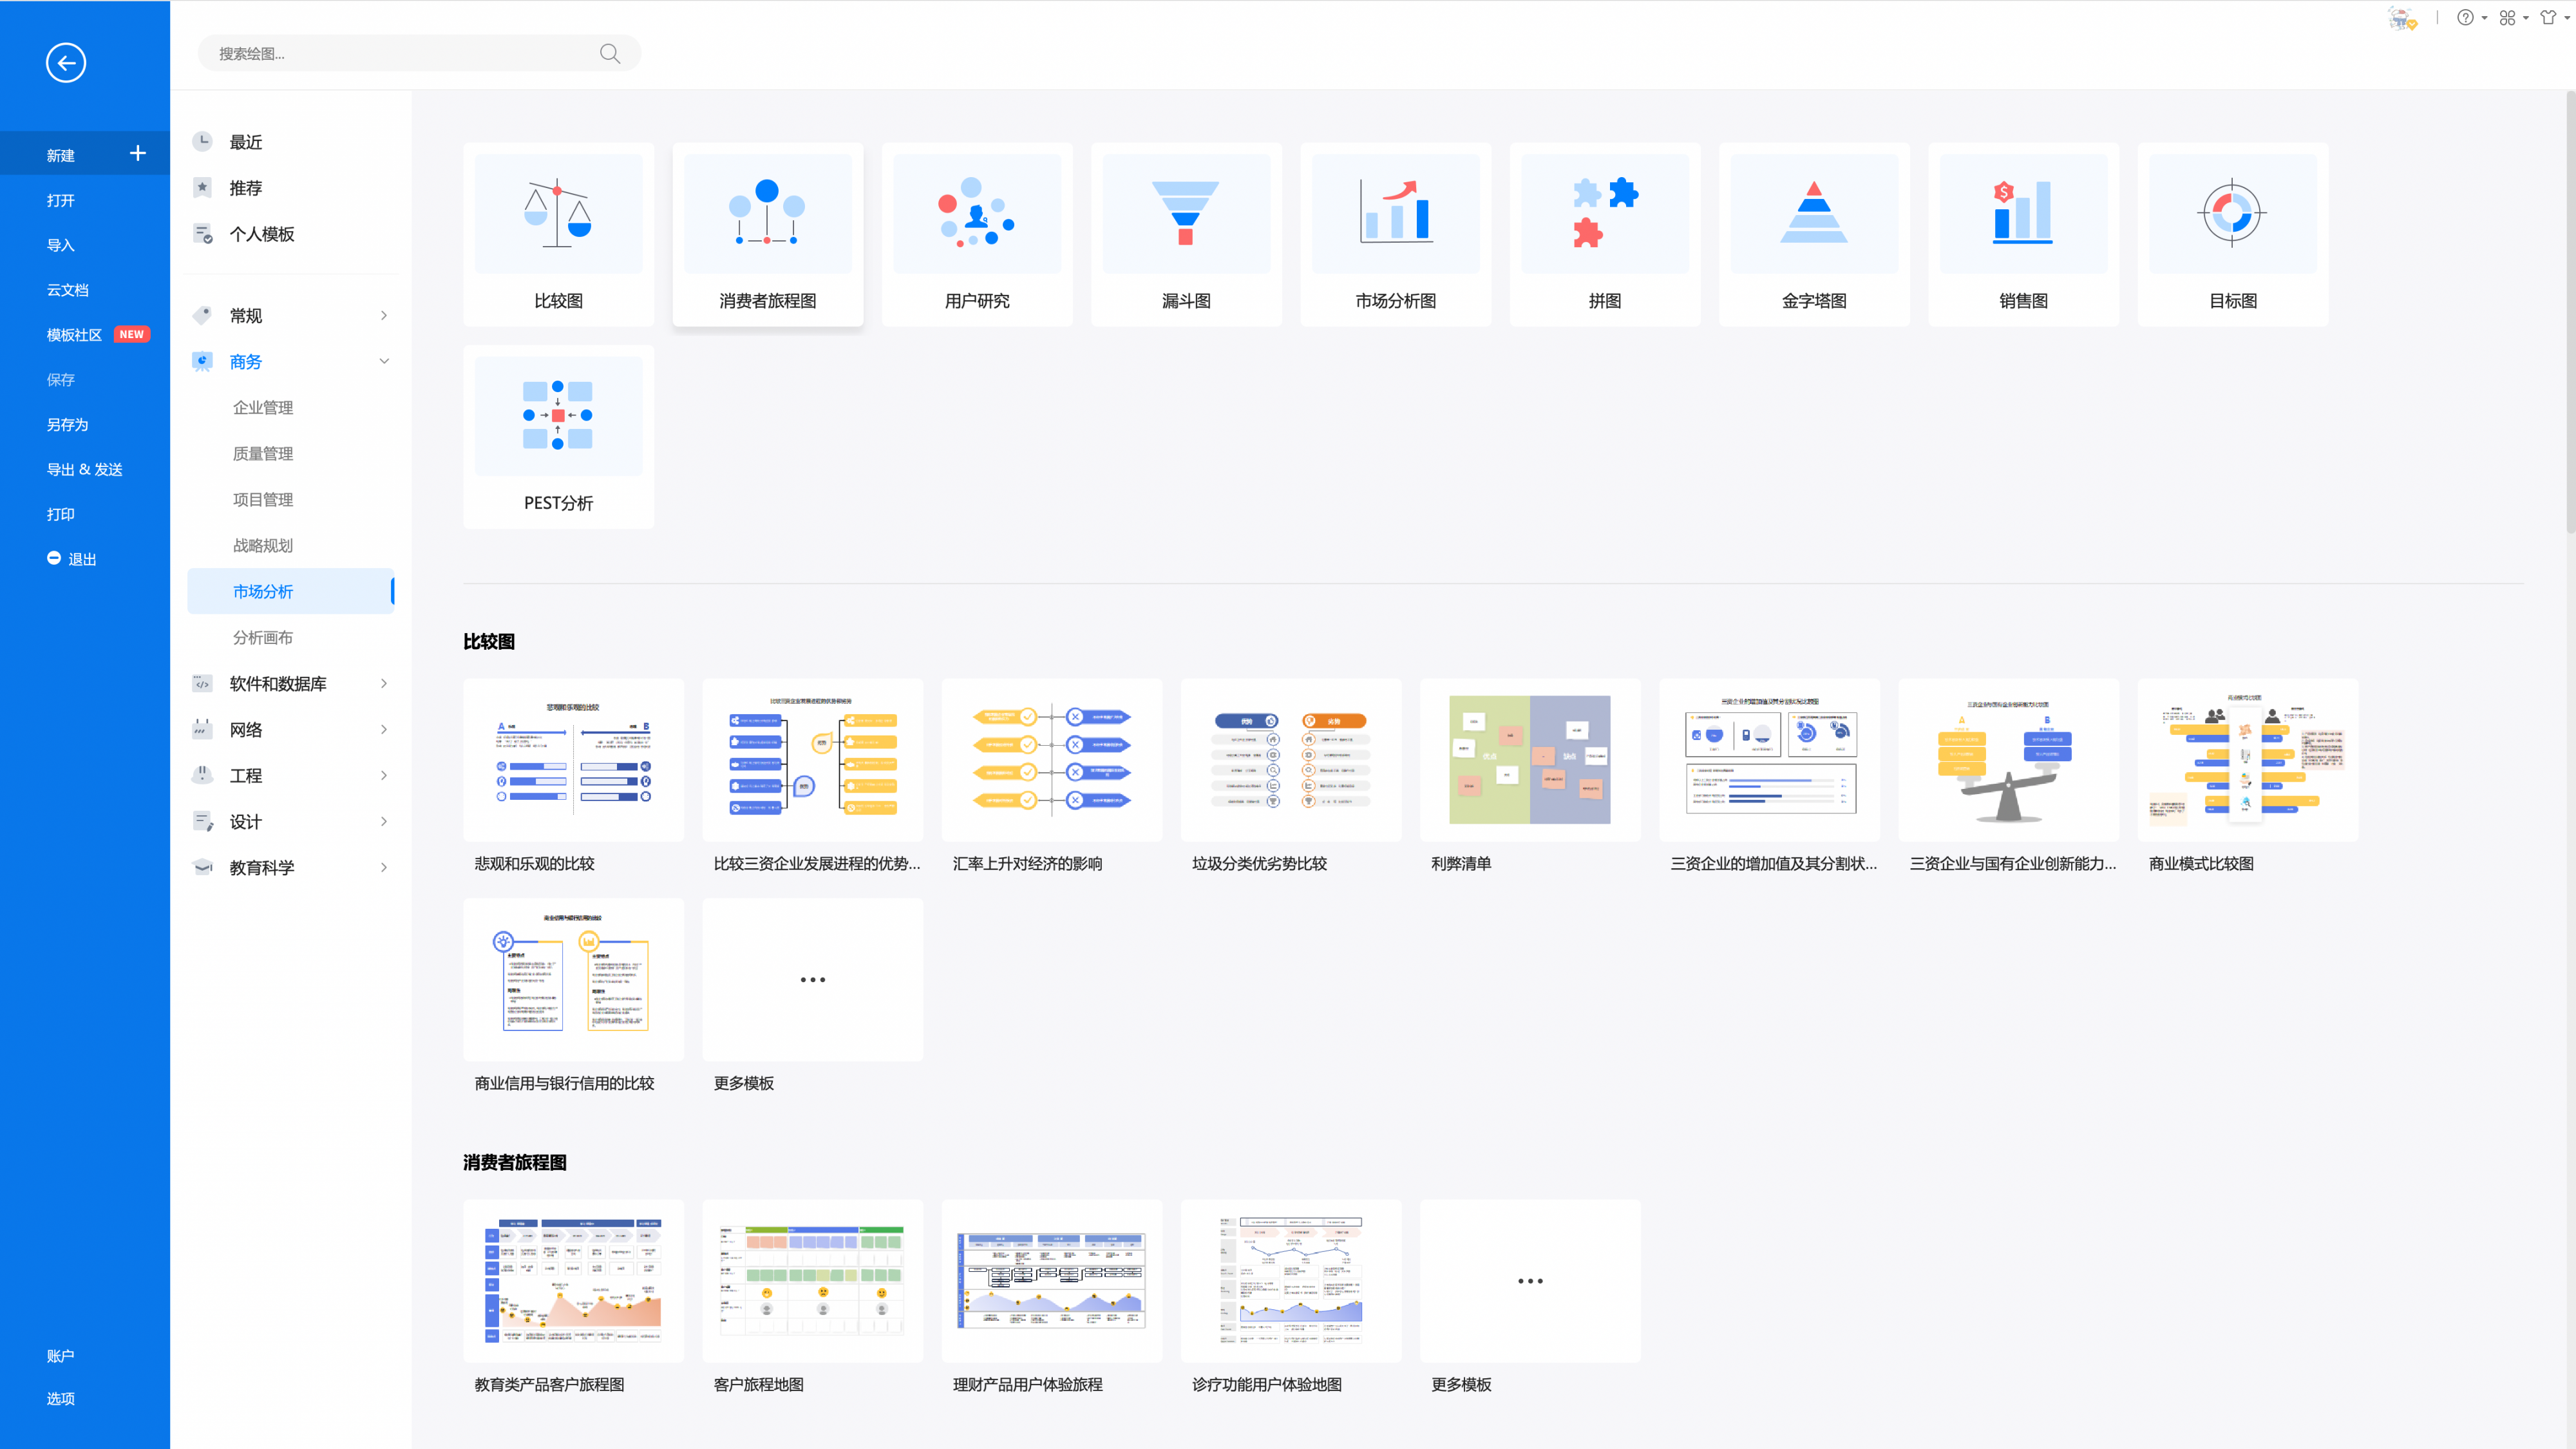
Task: Open the 市场分析图 chart icon card
Action: pos(1395,234)
